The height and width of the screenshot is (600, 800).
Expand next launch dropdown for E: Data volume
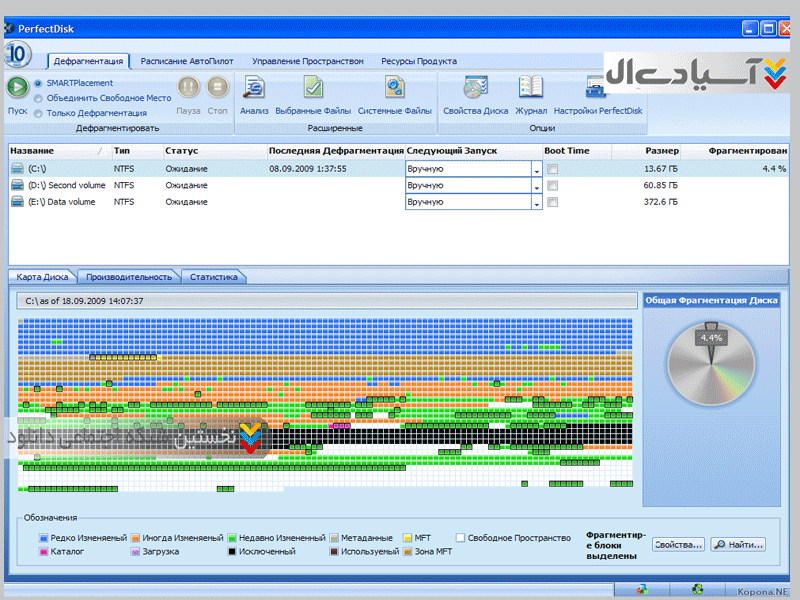[536, 203]
